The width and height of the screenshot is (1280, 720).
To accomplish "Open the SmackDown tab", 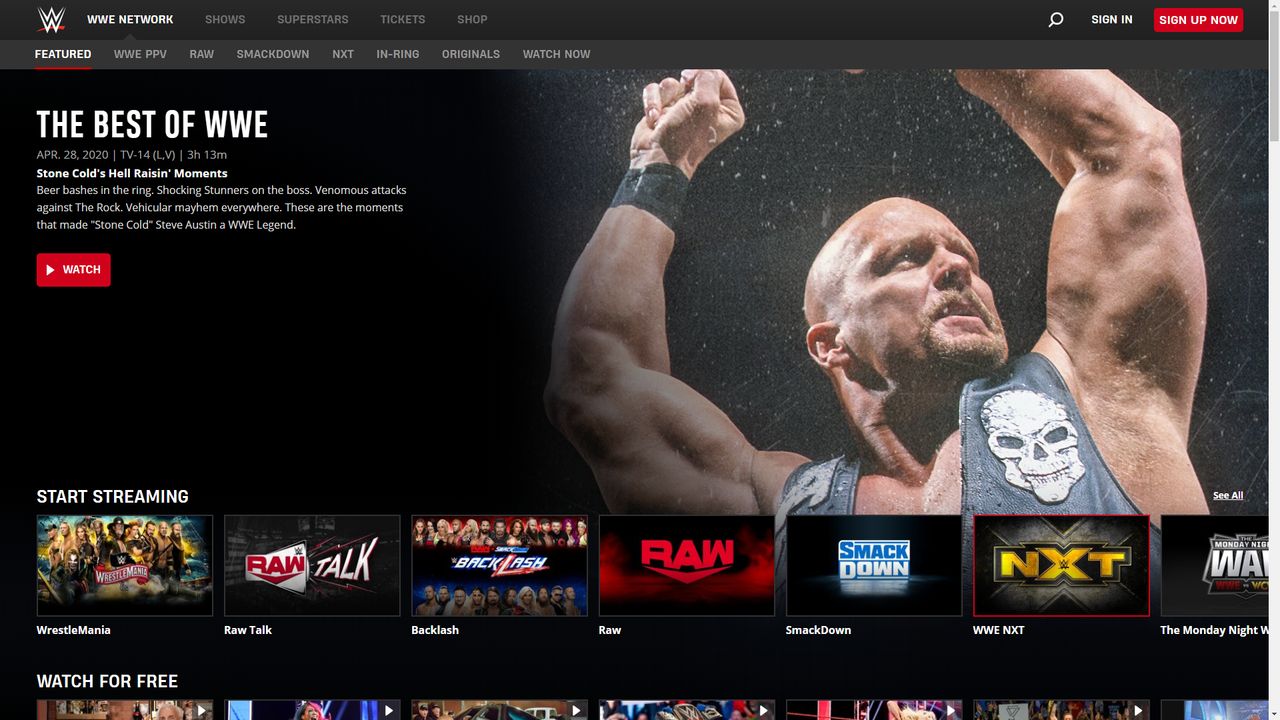I will 273,54.
